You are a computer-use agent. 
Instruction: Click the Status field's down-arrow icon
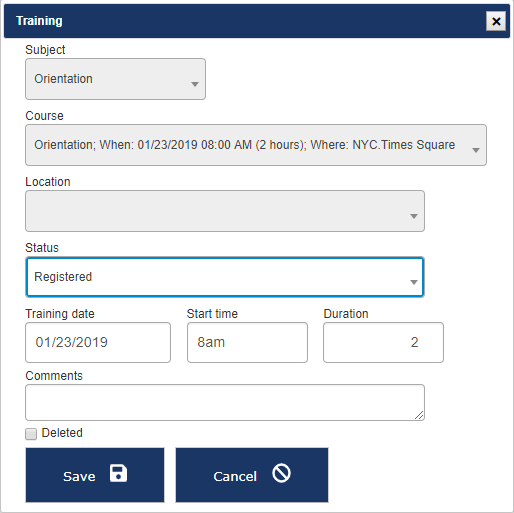[414, 282]
